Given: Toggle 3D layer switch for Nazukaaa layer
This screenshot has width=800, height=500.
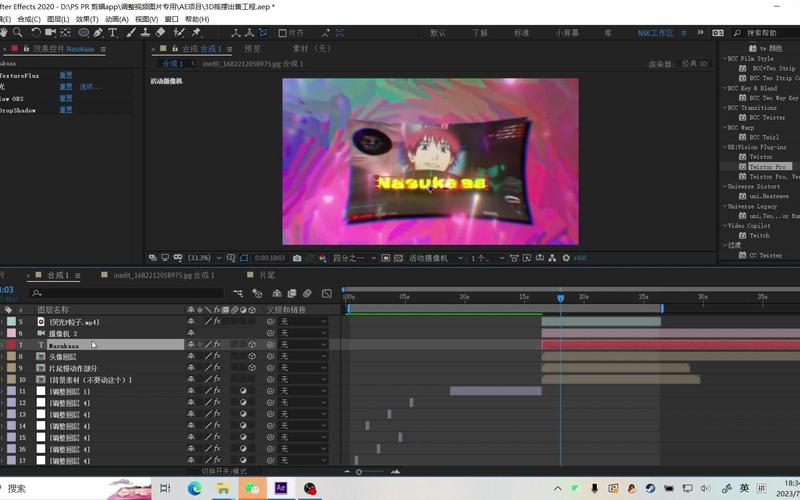Looking at the screenshot, I should (x=253, y=345).
